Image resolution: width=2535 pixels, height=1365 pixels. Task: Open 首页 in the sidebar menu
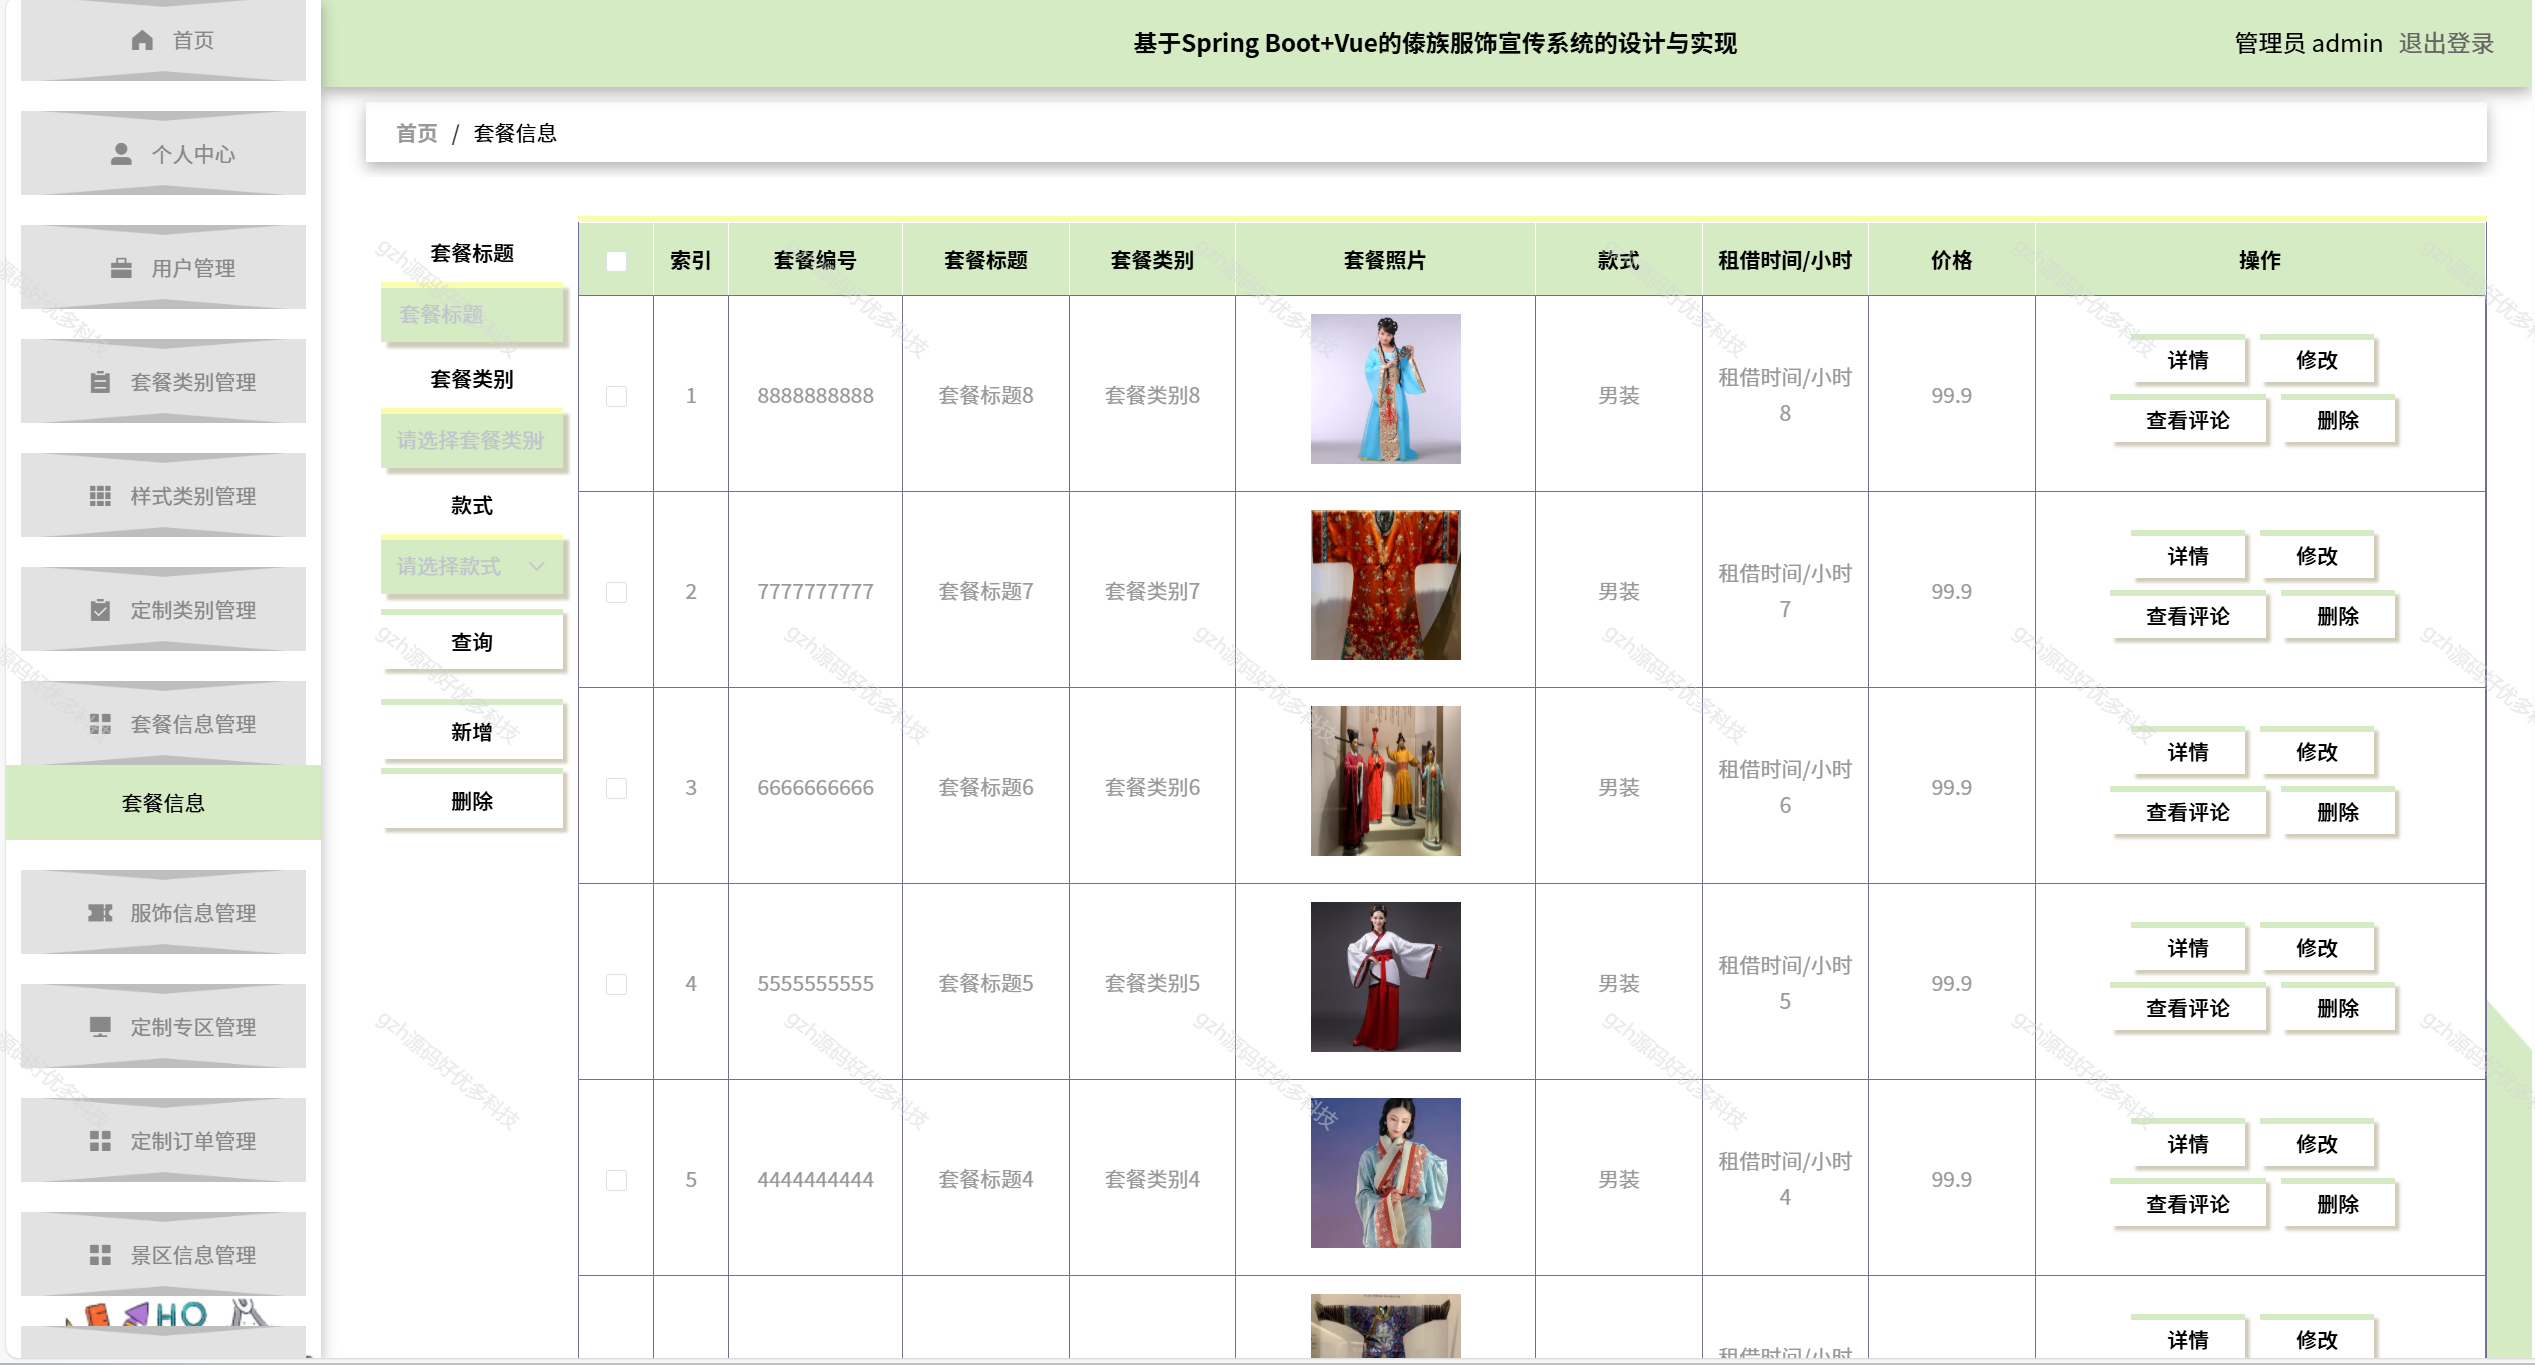click(x=163, y=40)
